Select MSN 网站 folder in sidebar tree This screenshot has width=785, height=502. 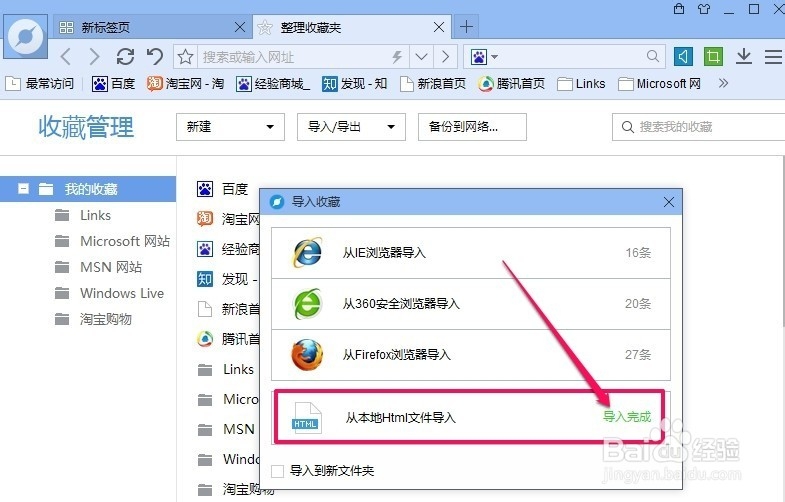point(99,267)
